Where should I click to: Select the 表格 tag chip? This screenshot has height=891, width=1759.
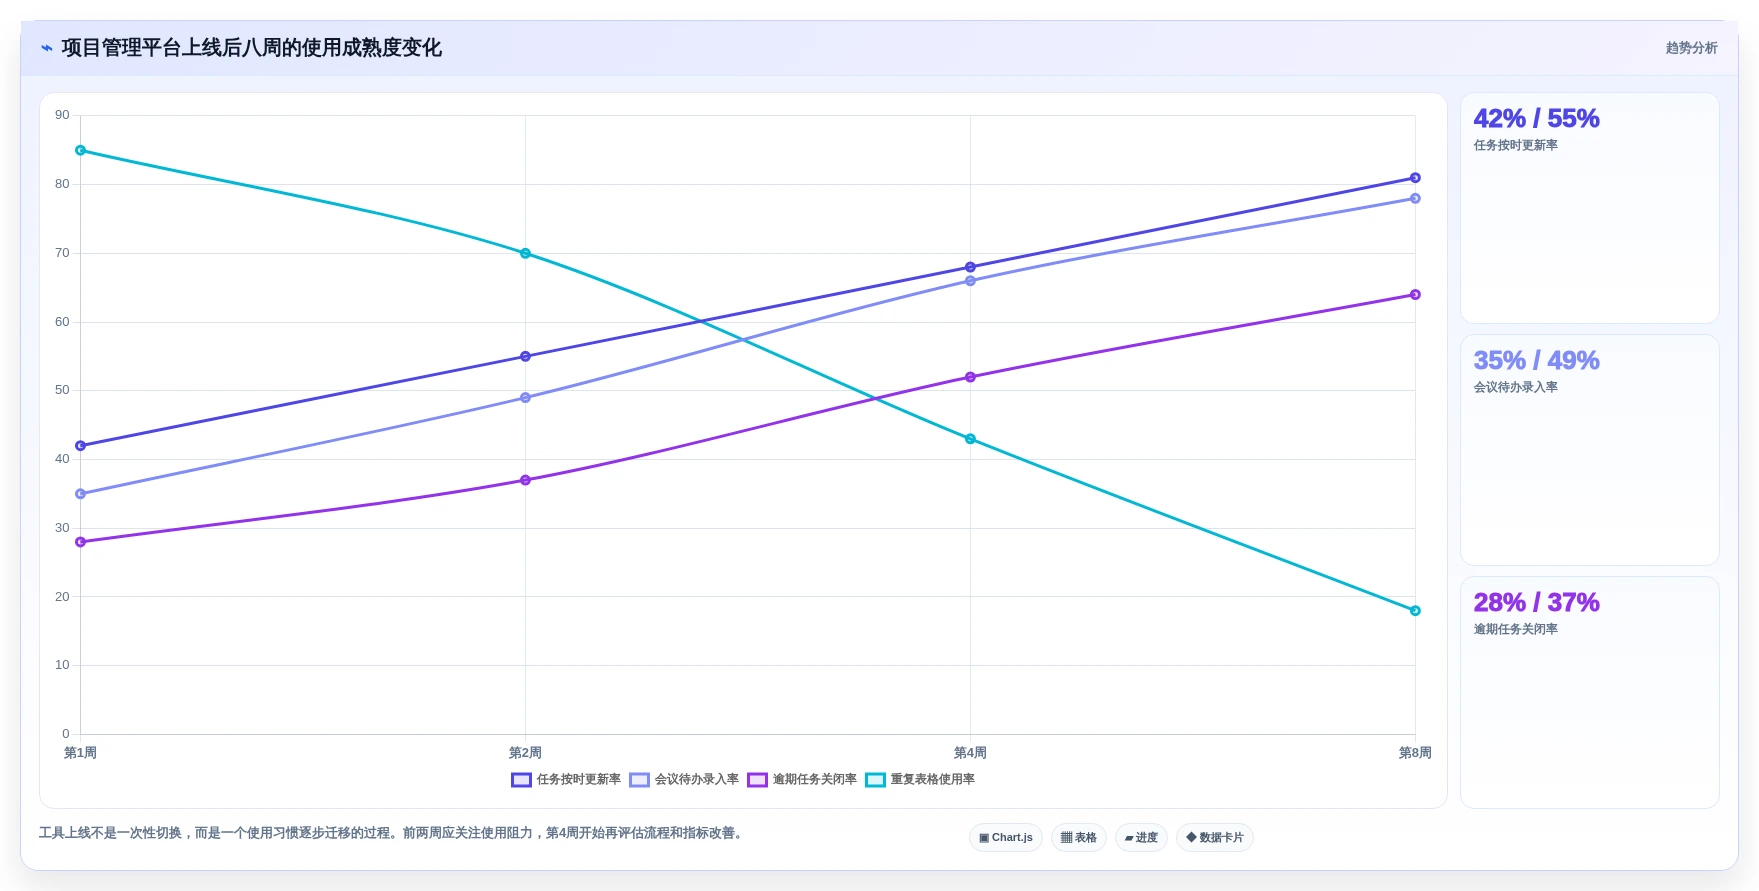(1079, 838)
